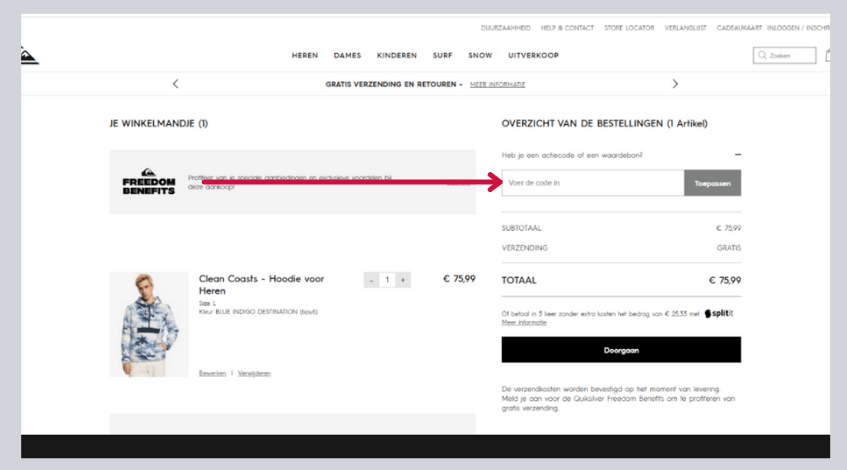Click the 'Je winkelmandje (1)' heading
This screenshot has height=470, width=847.
point(159,123)
